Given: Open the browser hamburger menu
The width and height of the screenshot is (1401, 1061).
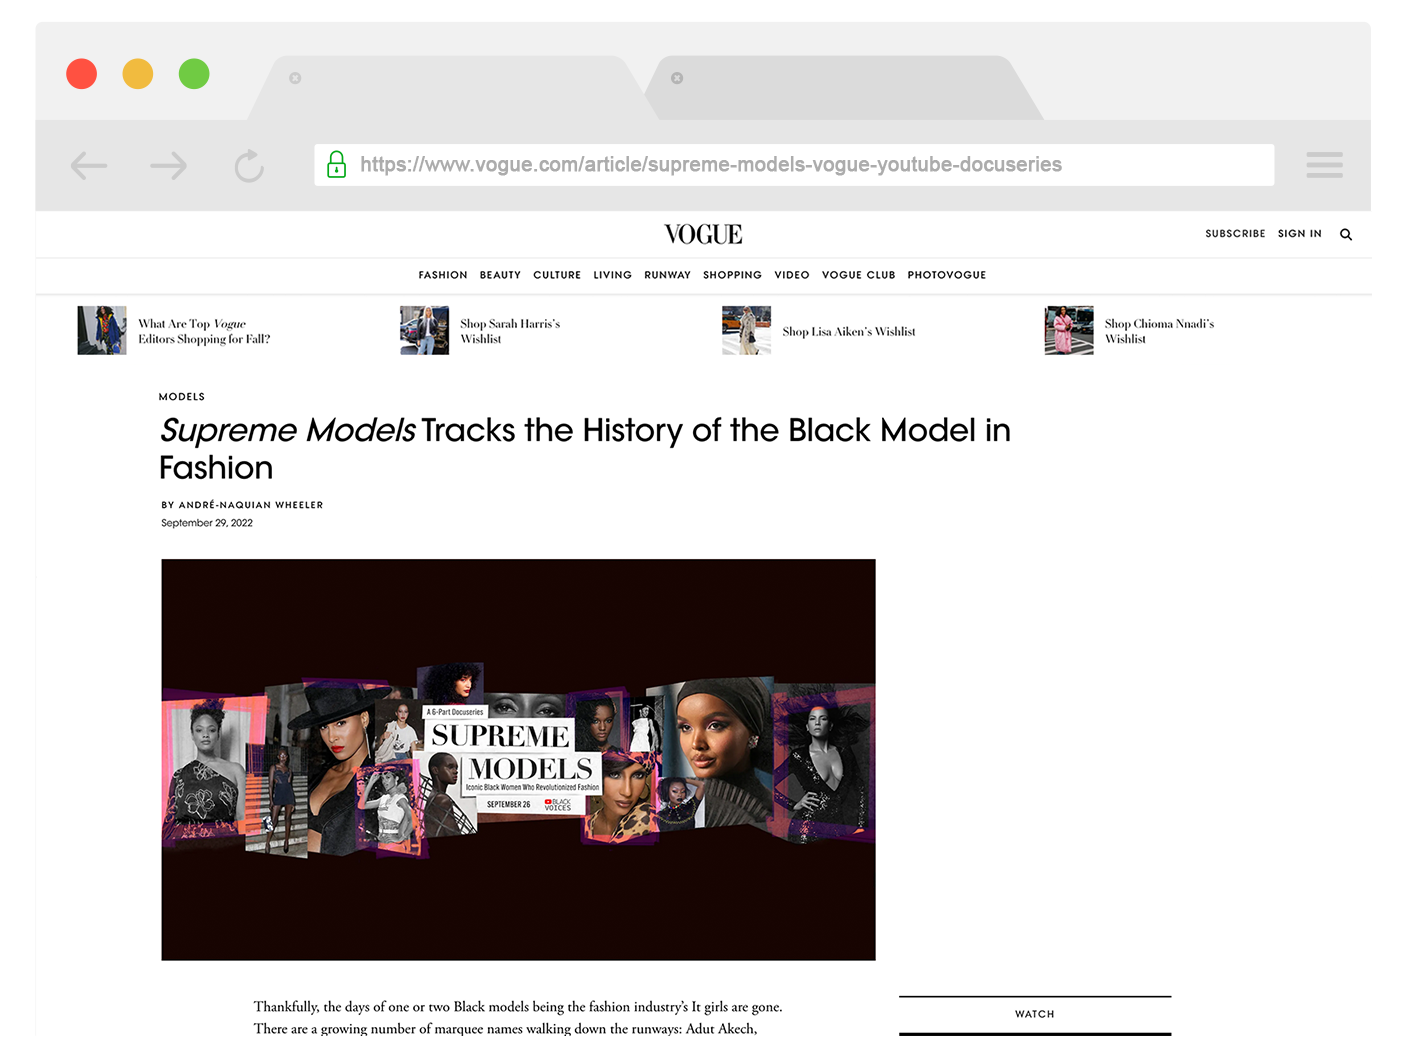Looking at the screenshot, I should [1324, 165].
